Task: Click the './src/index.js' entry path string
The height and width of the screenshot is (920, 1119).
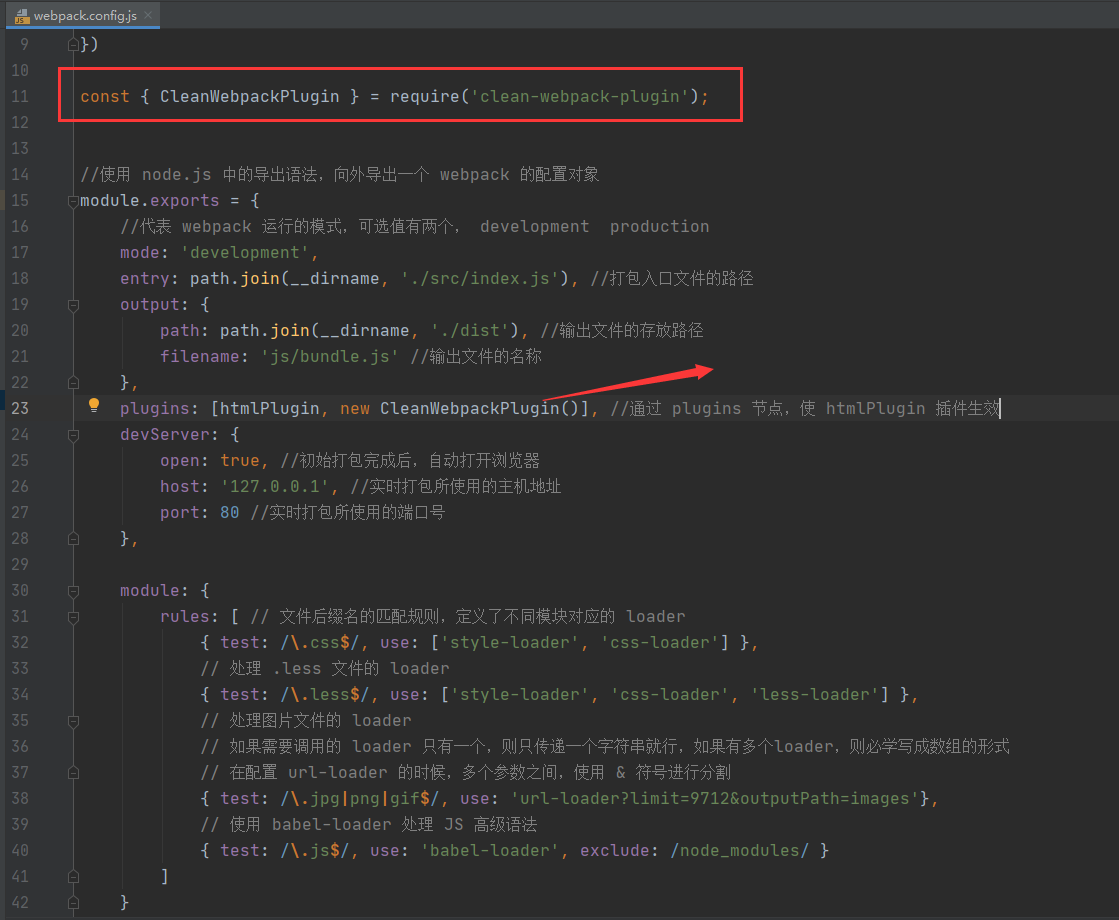Action: pos(480,278)
